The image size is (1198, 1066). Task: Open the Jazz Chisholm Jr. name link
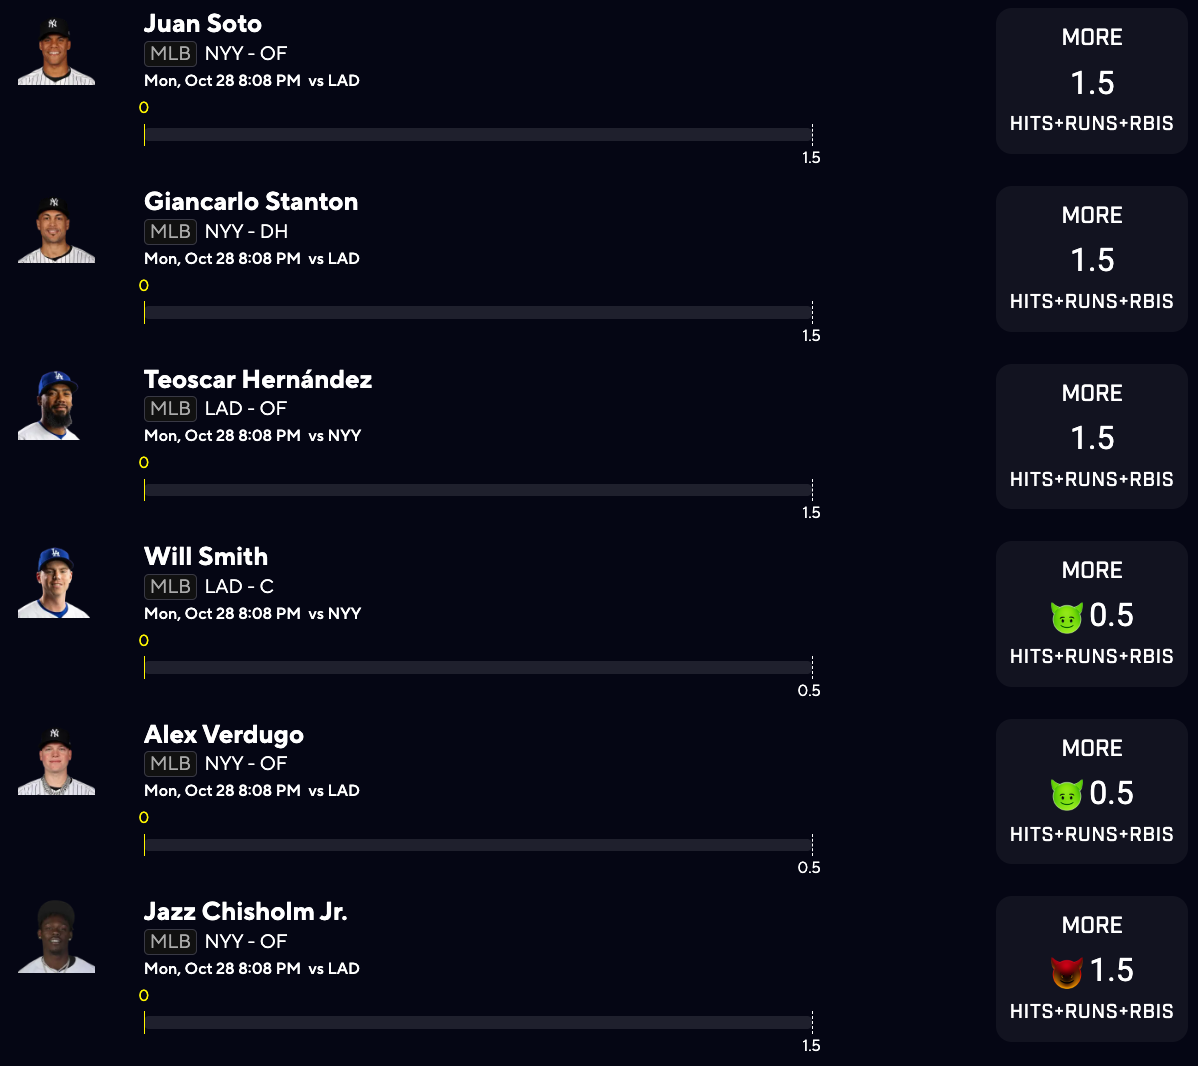point(246,911)
